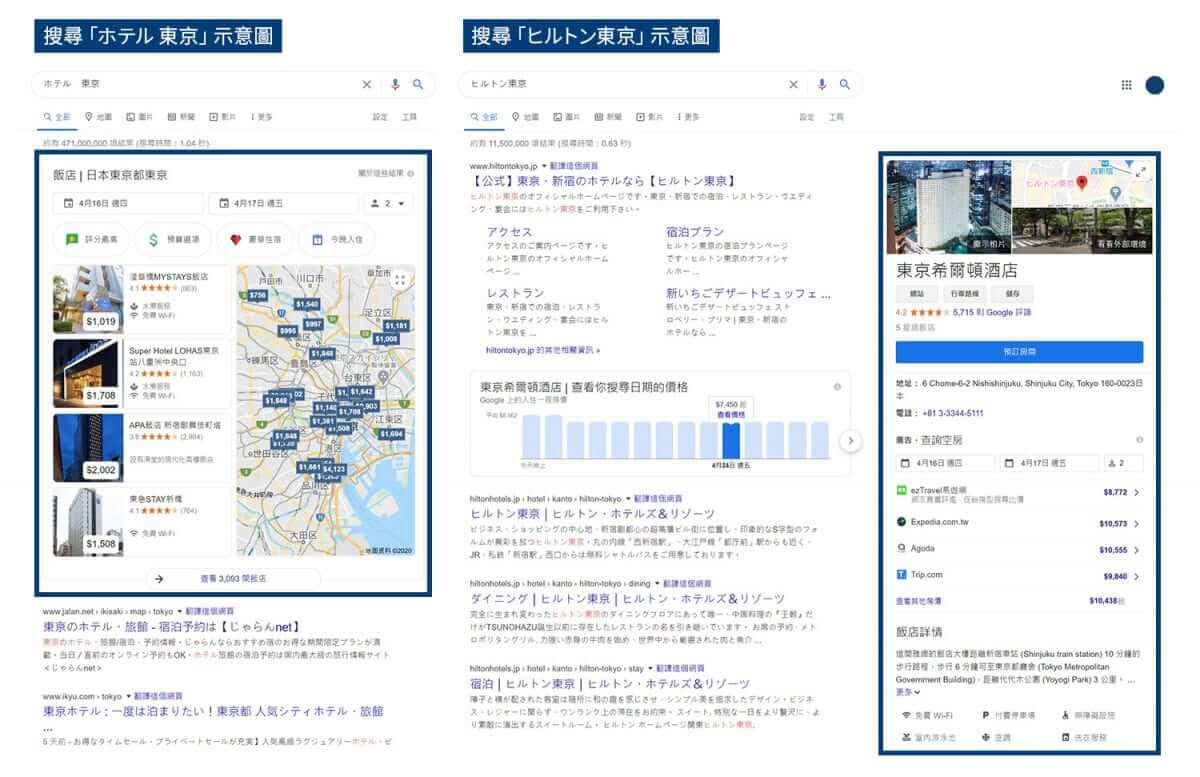Switch to 新聞 tab in ヒルトン東京 search
The width and height of the screenshot is (1200, 777).
point(606,117)
